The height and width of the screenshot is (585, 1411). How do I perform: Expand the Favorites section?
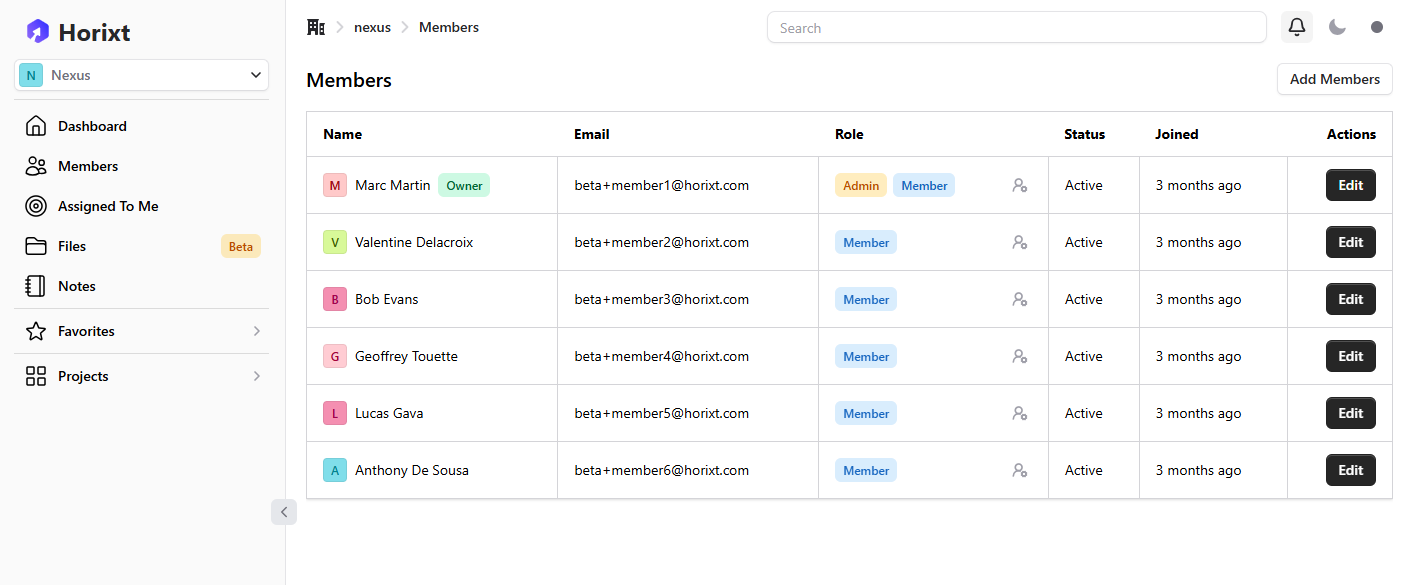coord(141,331)
